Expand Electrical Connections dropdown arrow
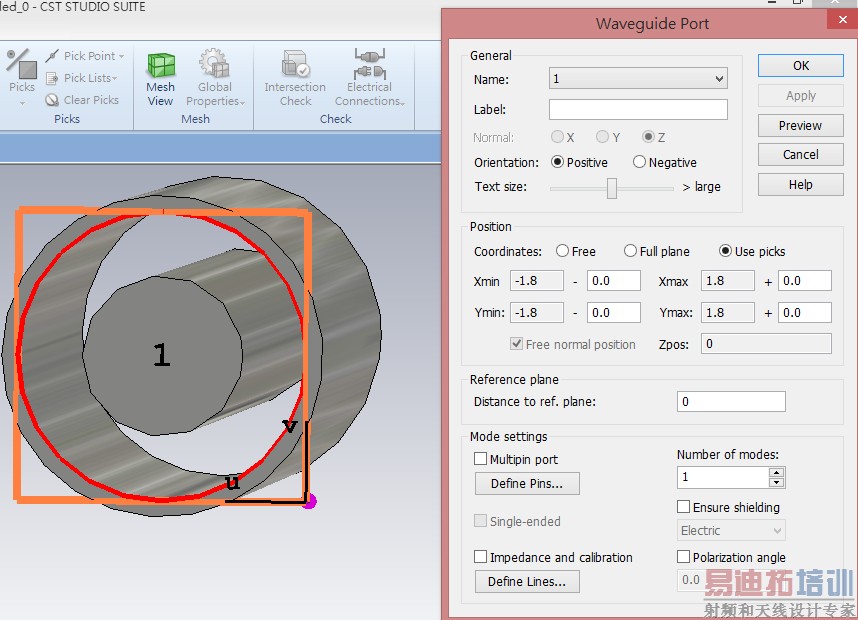Image resolution: width=858 pixels, height=620 pixels. (x=402, y=102)
